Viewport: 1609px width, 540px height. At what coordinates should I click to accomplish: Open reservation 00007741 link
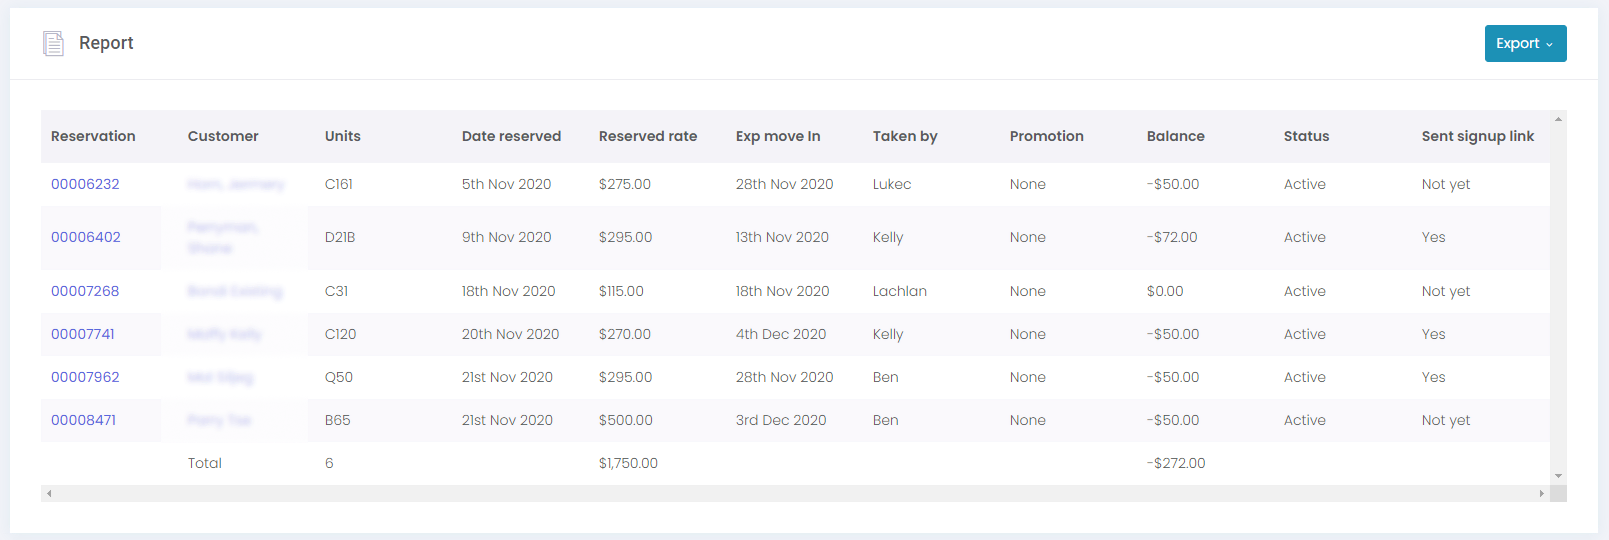point(83,334)
